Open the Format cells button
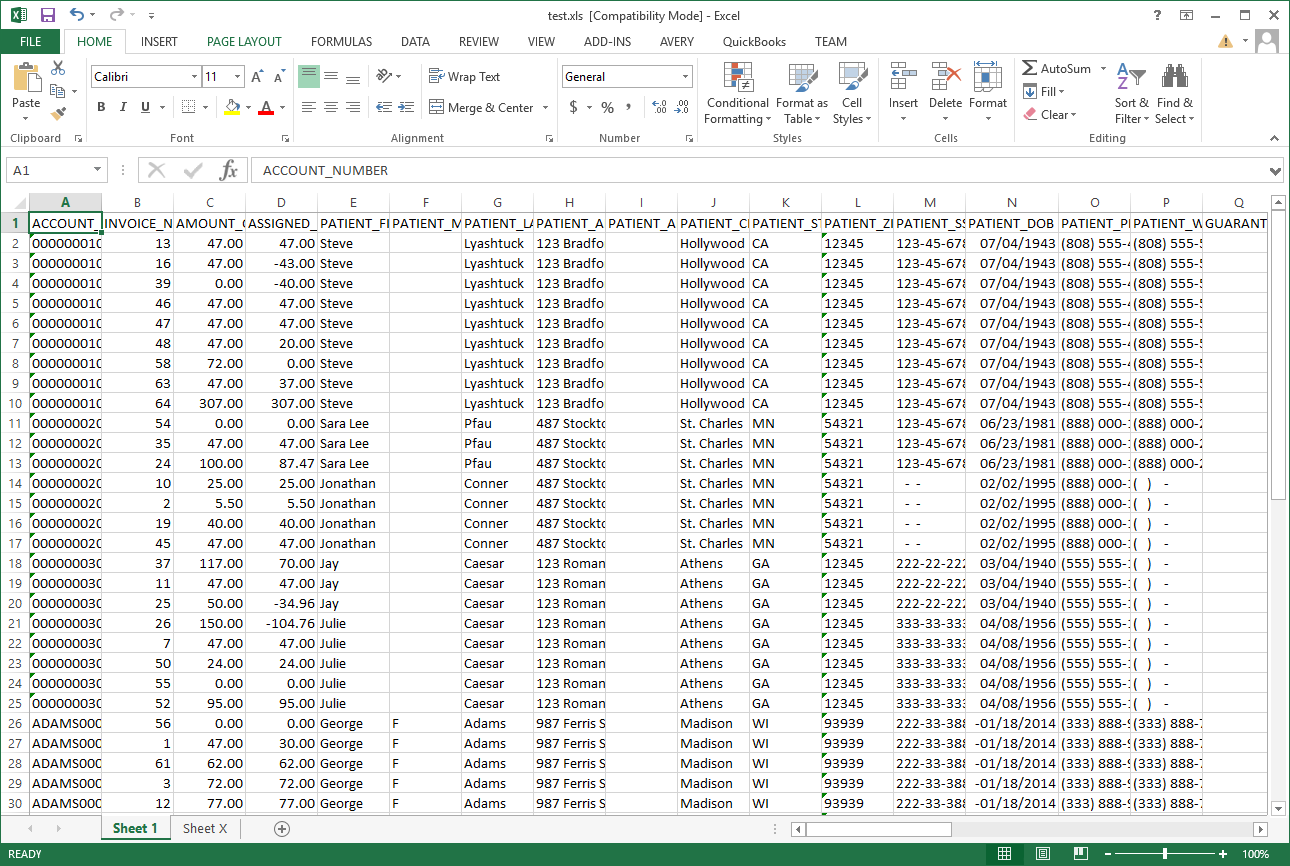 pyautogui.click(x=987, y=93)
